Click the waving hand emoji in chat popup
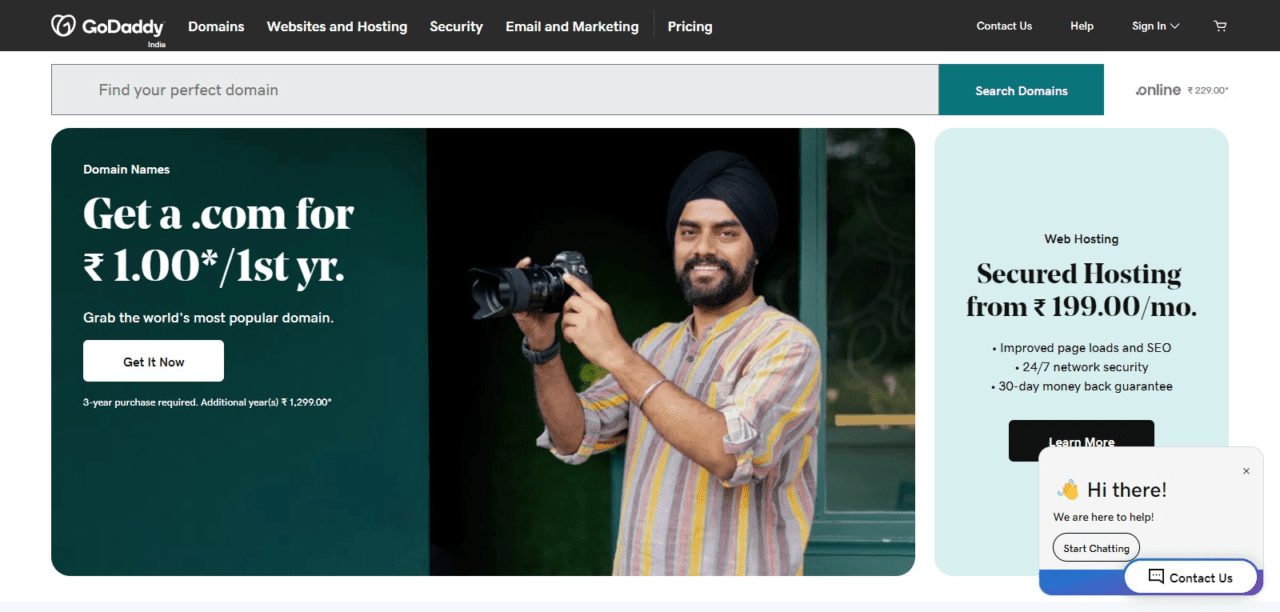Viewport: 1280px width, 612px height. pos(1068,490)
